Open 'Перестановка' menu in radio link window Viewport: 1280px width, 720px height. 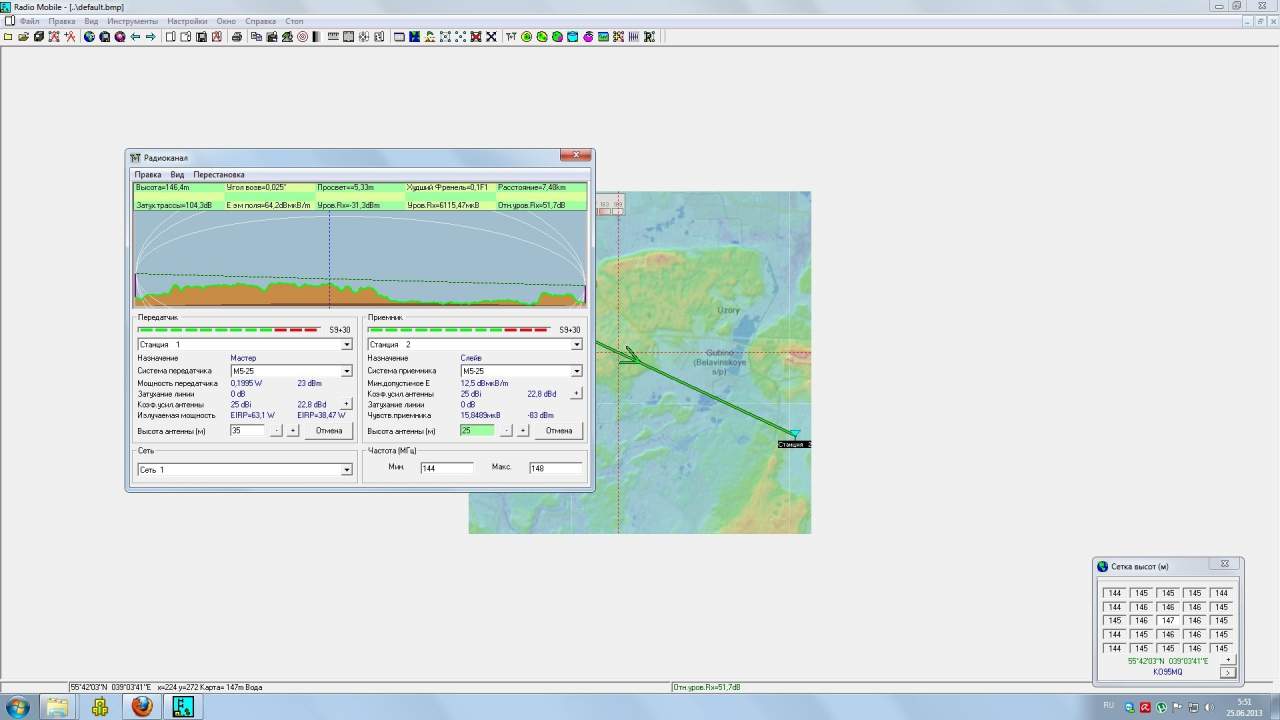point(219,175)
